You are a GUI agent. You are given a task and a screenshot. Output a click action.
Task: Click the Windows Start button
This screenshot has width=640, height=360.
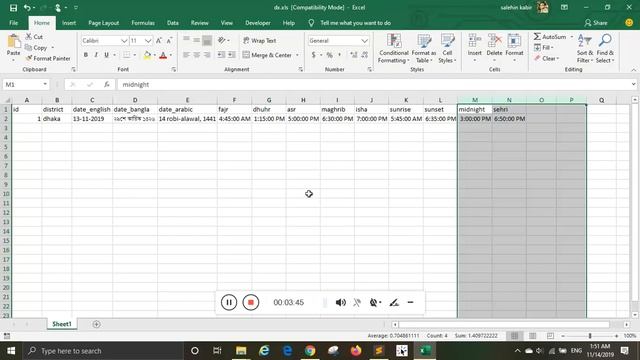point(11,351)
